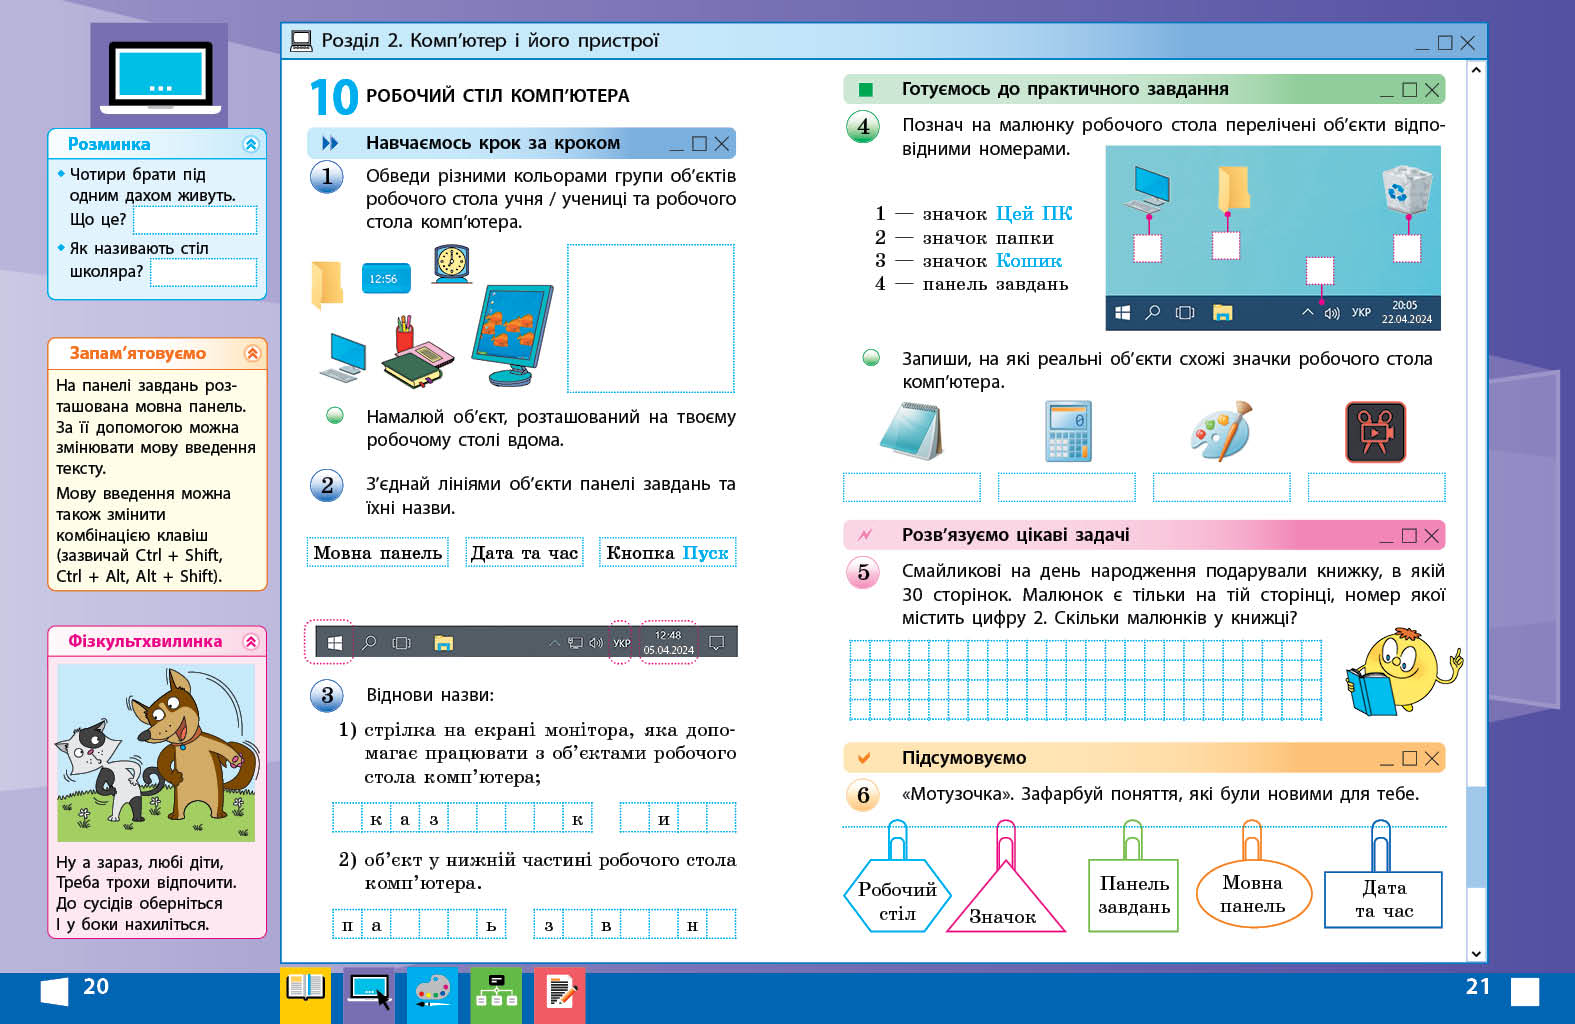This screenshot has width=1575, height=1024.
Task: Select the Панель завдань tag
Action: pyautogui.click(x=1133, y=895)
